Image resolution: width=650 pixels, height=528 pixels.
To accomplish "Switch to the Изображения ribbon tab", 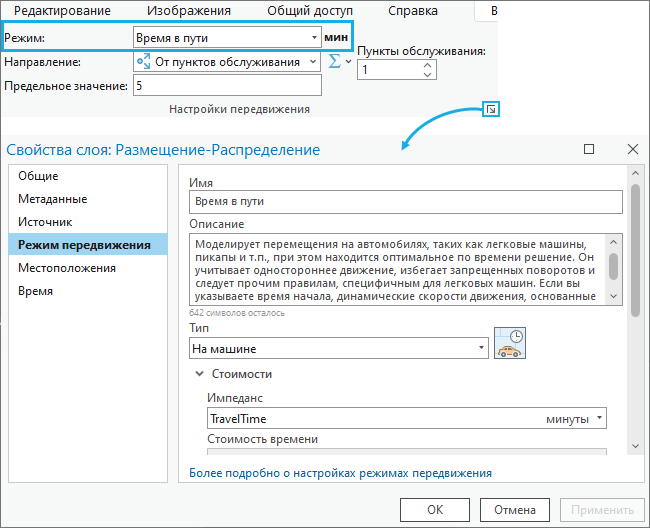I will click(x=188, y=11).
